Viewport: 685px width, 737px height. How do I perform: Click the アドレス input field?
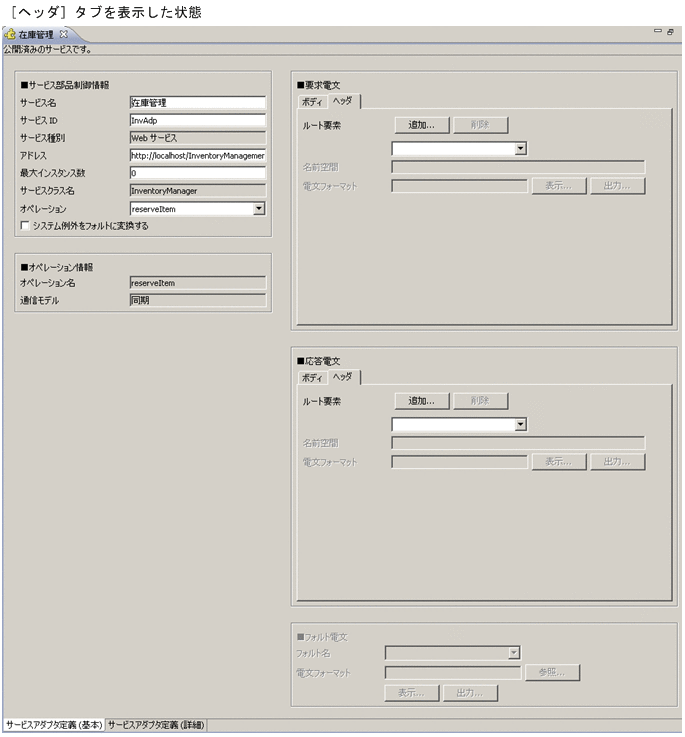[x=197, y=156]
